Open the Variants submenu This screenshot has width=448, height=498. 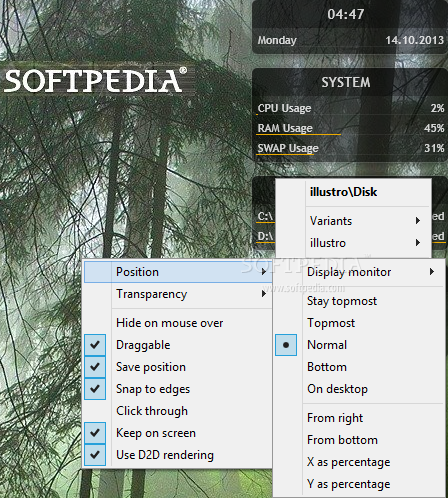[353, 221]
